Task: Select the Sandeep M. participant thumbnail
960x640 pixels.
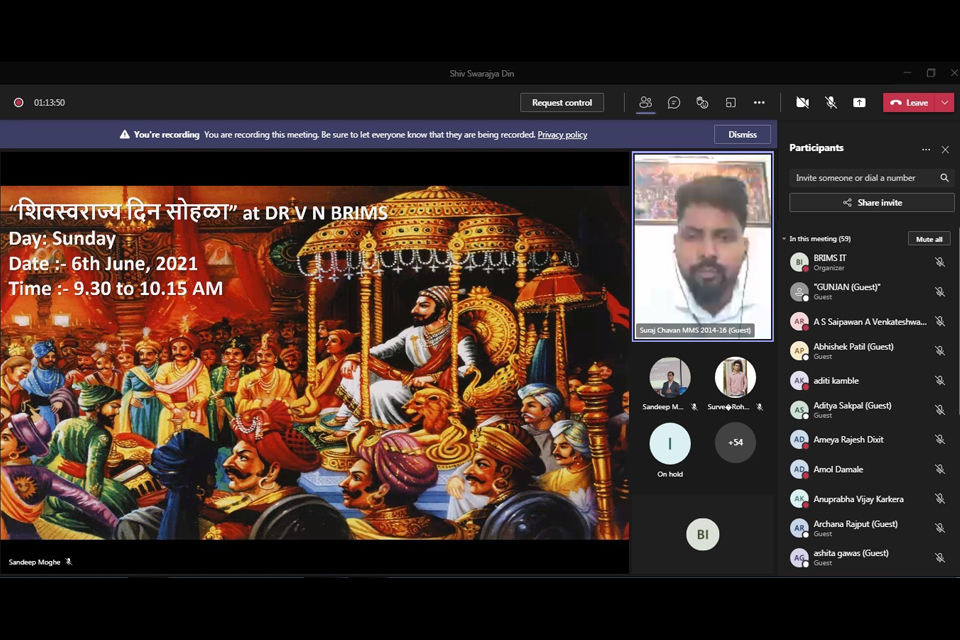Action: (x=670, y=378)
